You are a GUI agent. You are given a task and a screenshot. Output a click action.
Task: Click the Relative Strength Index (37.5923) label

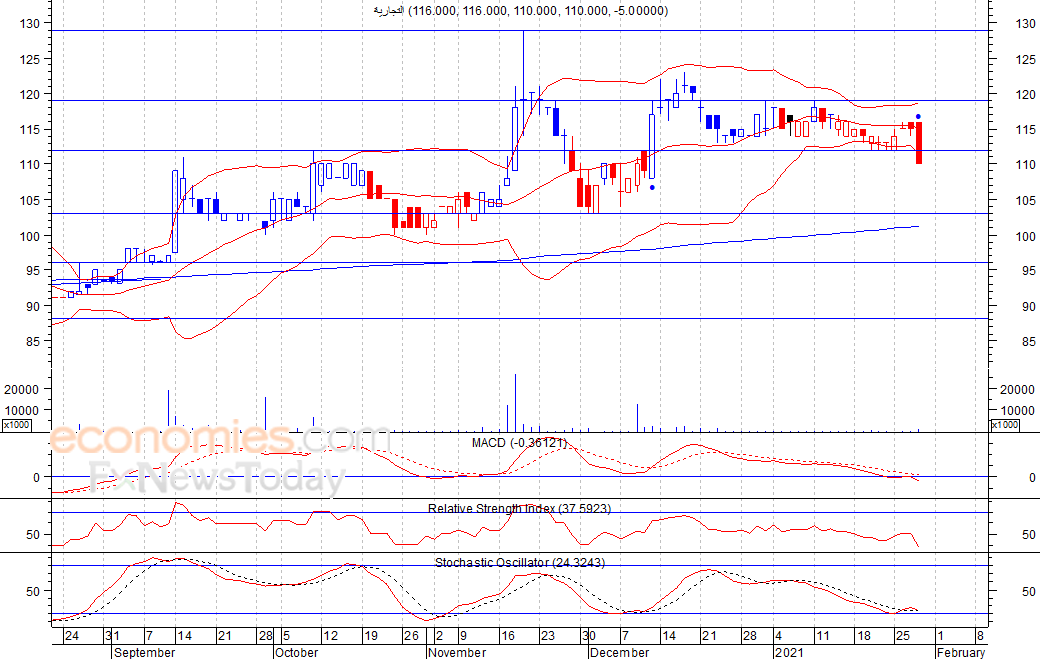519,509
